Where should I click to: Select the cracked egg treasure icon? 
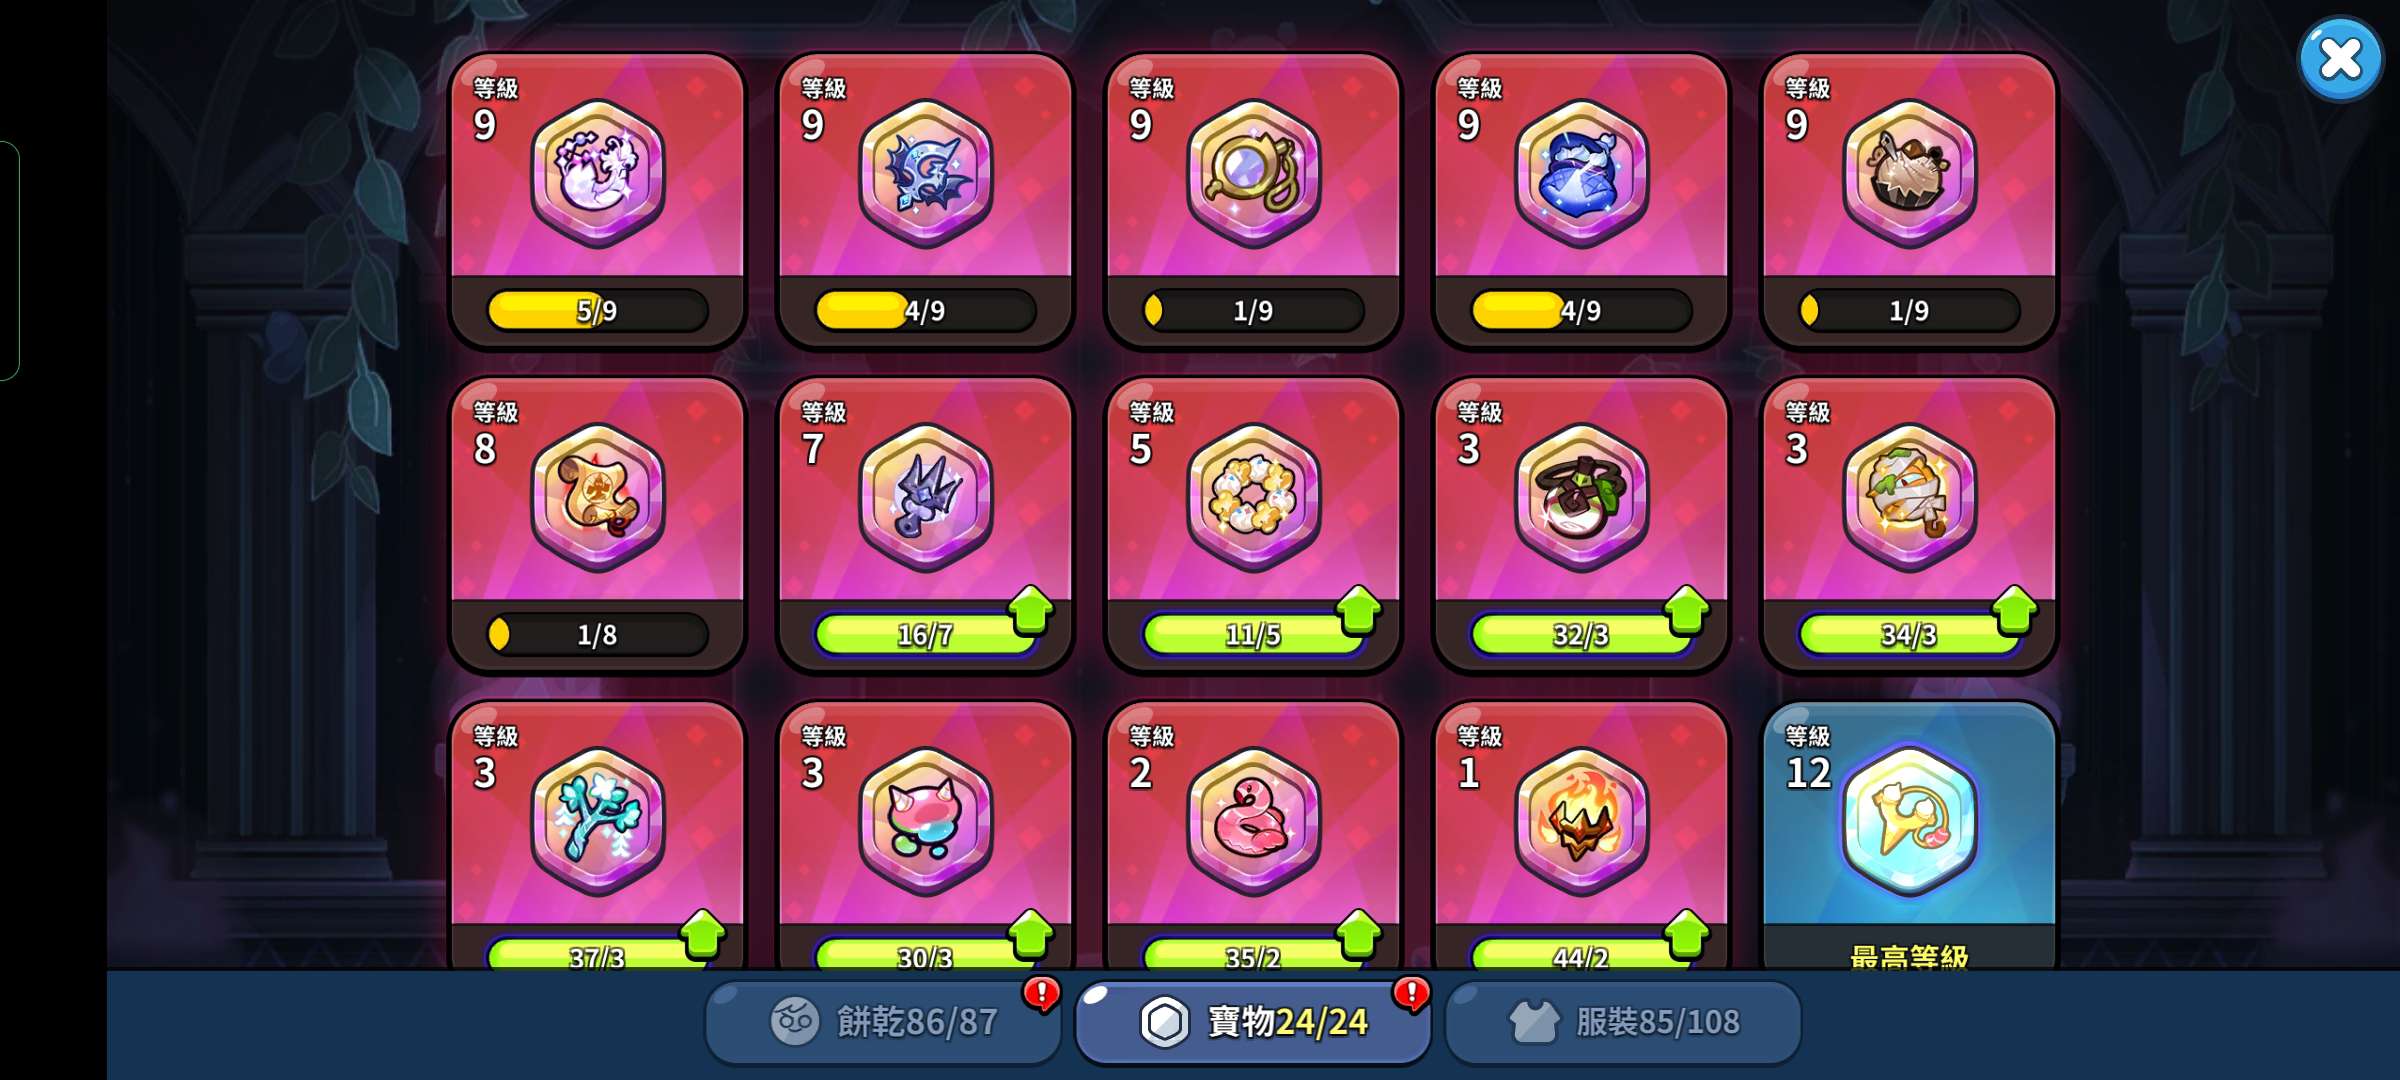pyautogui.click(x=597, y=173)
